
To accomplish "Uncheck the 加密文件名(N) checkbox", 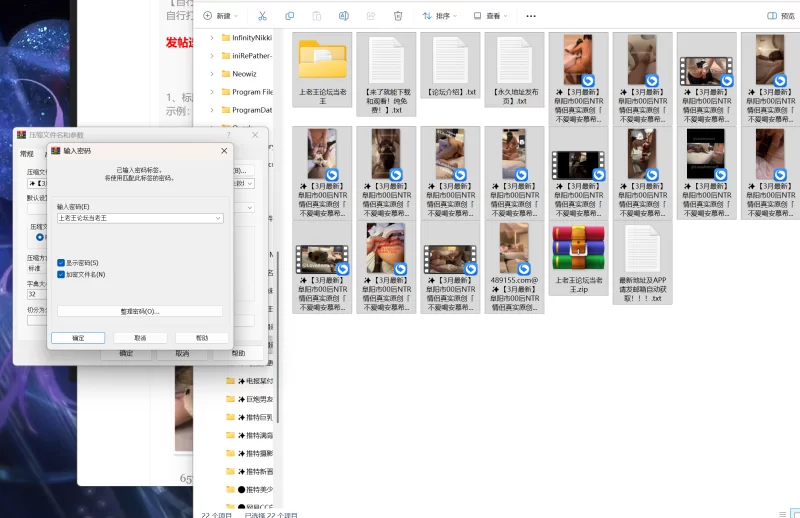I will tap(61, 274).
